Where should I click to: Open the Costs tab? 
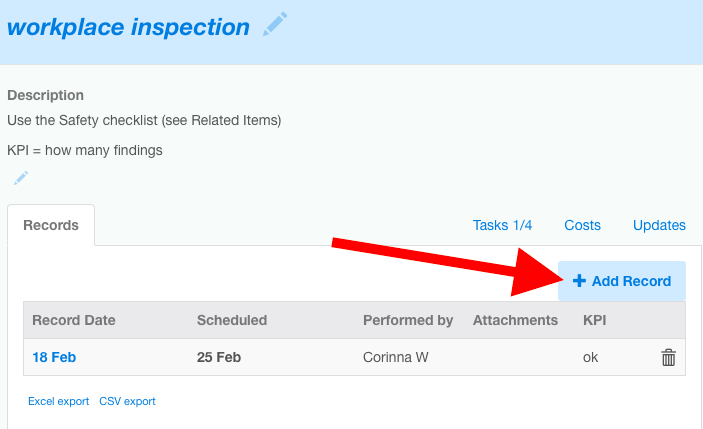click(x=582, y=225)
